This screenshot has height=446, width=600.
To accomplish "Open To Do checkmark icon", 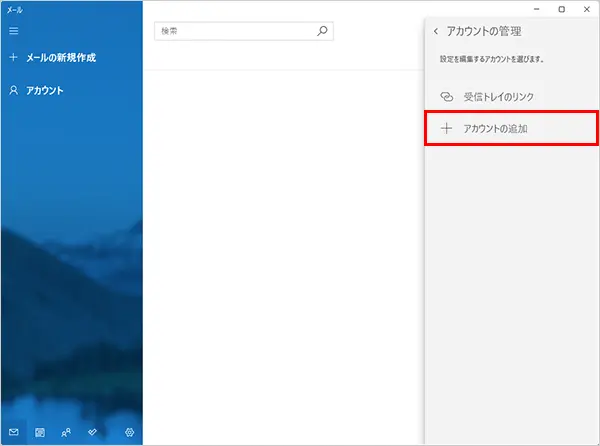I will click(92, 432).
